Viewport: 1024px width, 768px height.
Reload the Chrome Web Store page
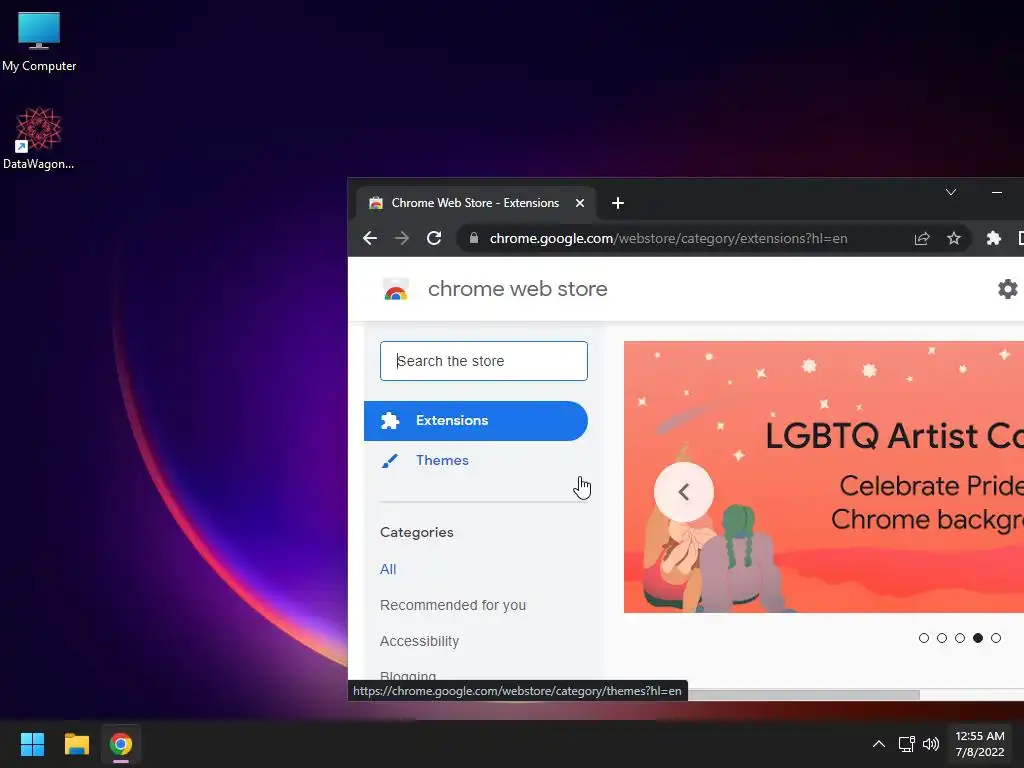(434, 238)
